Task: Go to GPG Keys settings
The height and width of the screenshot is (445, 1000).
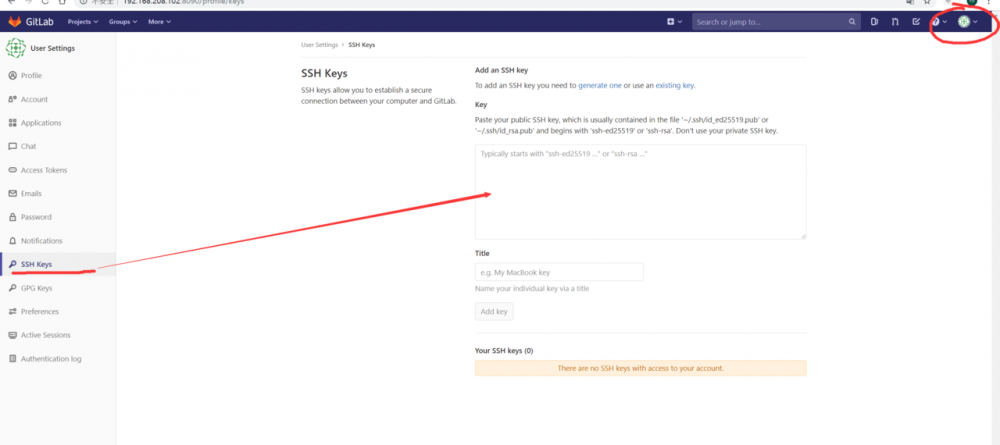Action: pos(36,288)
